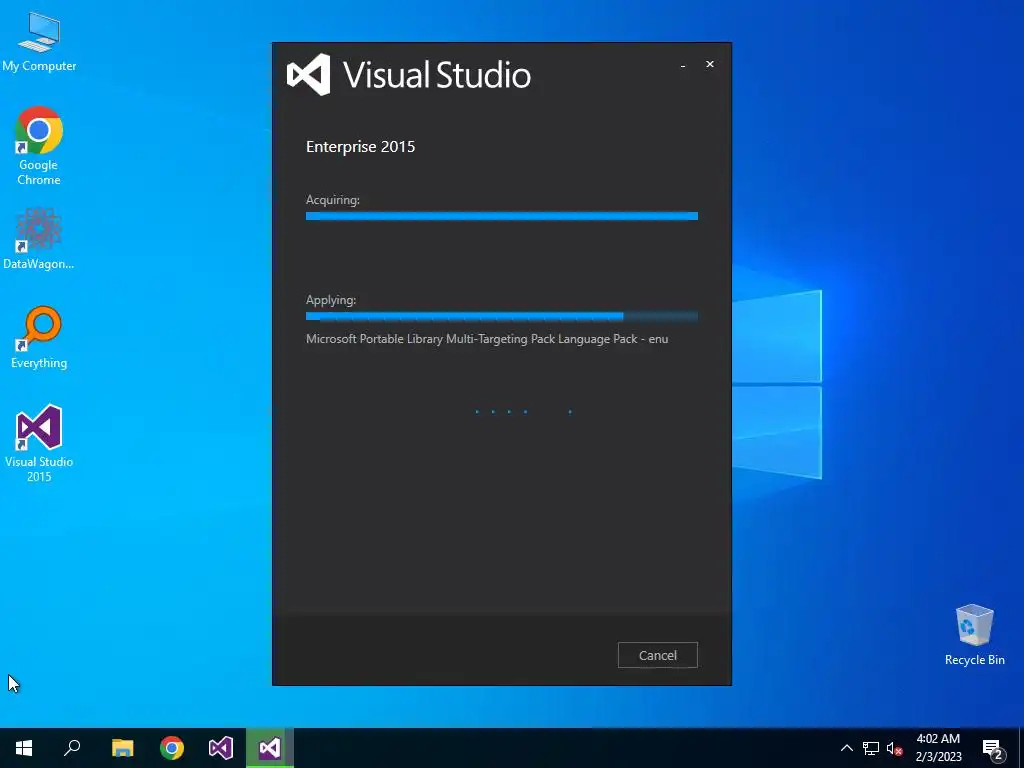Open the muted volume tray icon
Viewport: 1024px width, 768px height.
click(894, 748)
